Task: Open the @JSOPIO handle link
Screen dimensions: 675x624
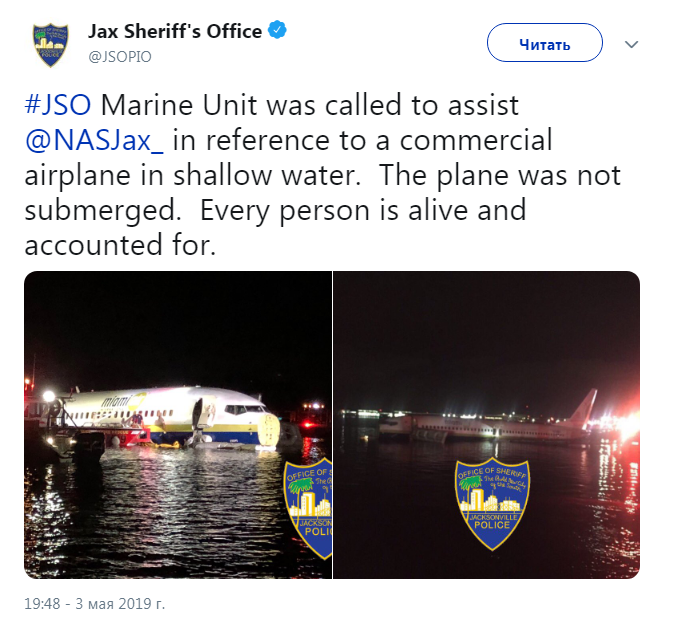Action: [x=120, y=57]
